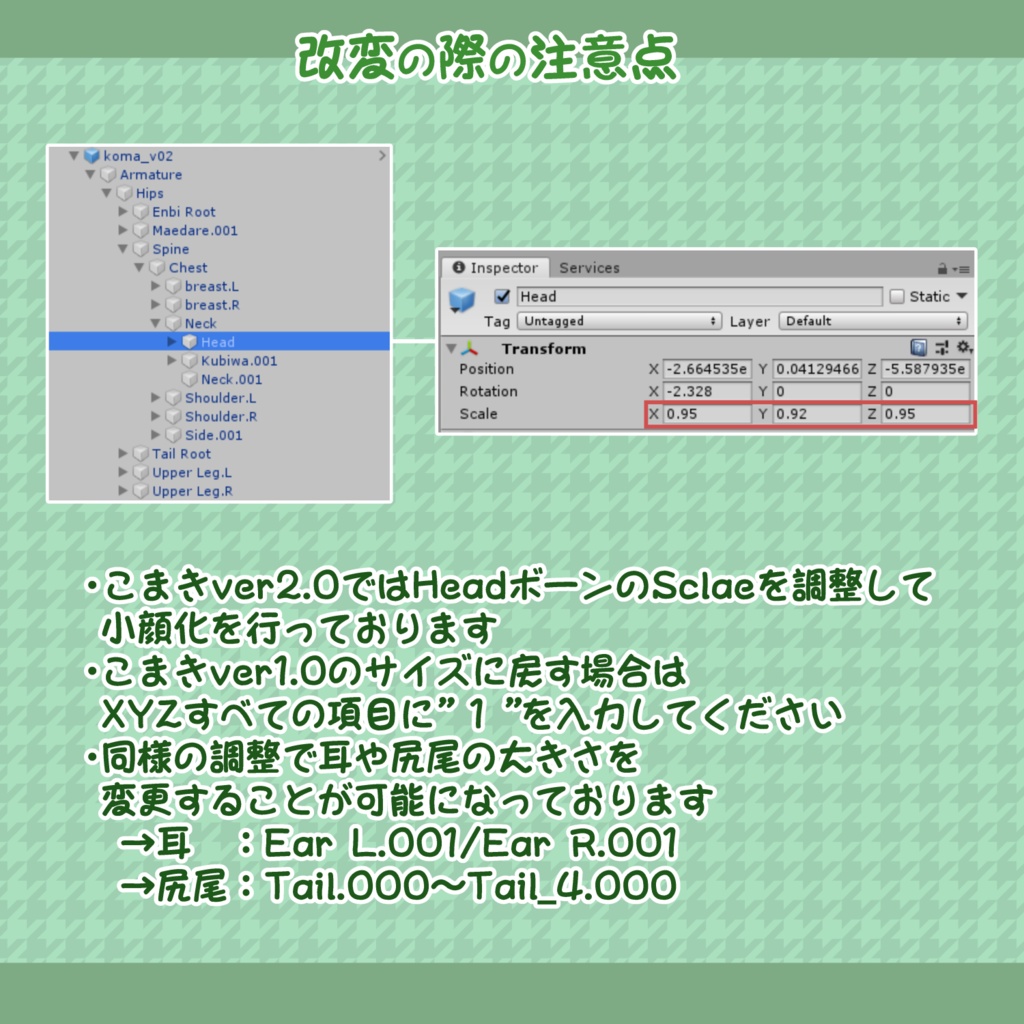Open the Transform help reference icon
This screenshot has width=1024, height=1024.
[918, 347]
